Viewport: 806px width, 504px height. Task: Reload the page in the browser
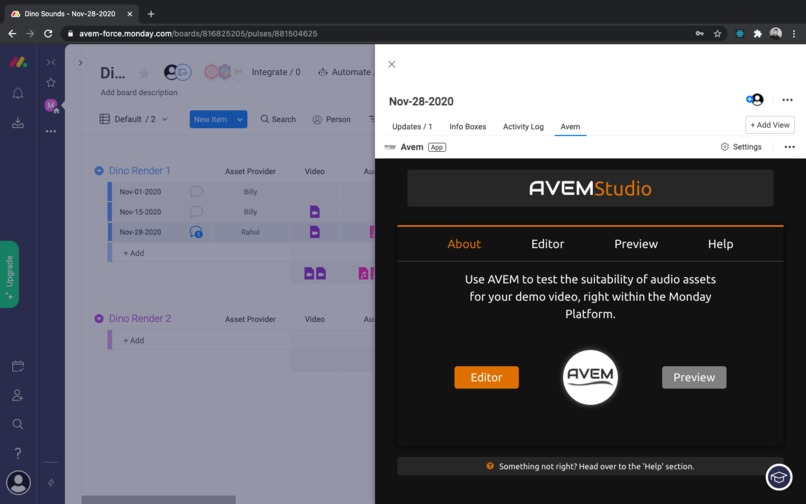(48, 33)
